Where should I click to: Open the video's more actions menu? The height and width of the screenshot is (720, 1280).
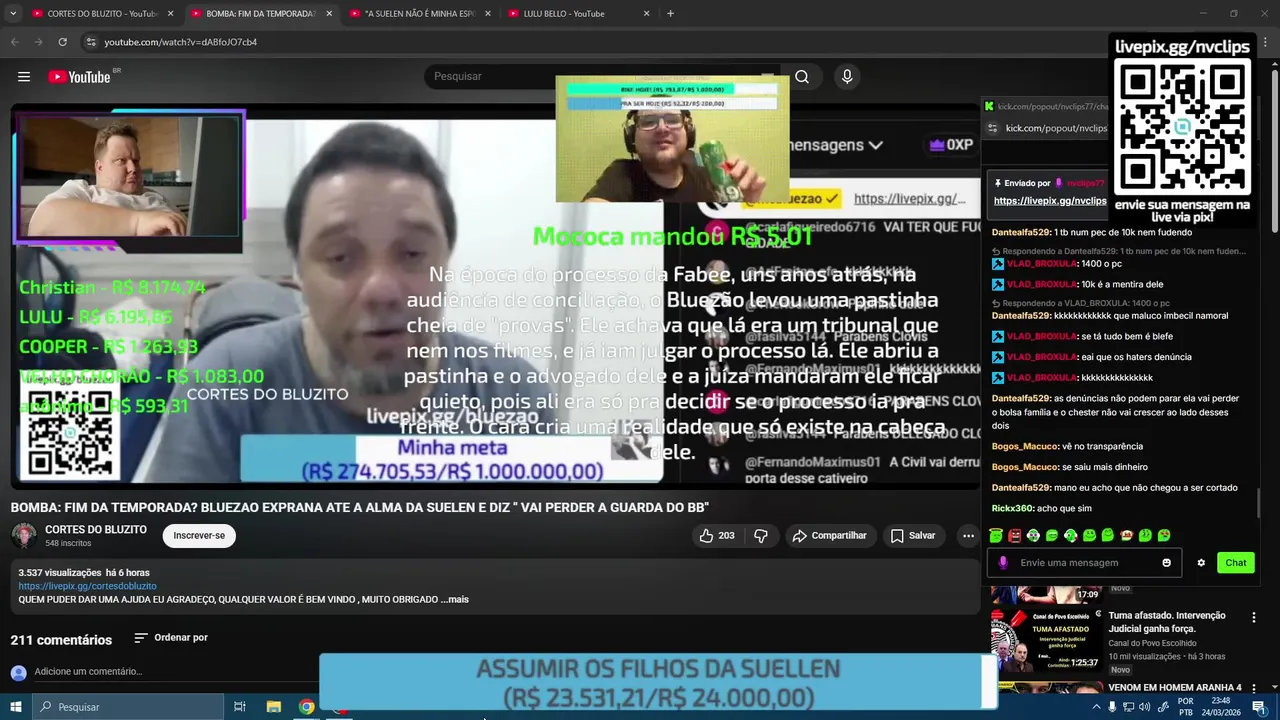tap(968, 536)
